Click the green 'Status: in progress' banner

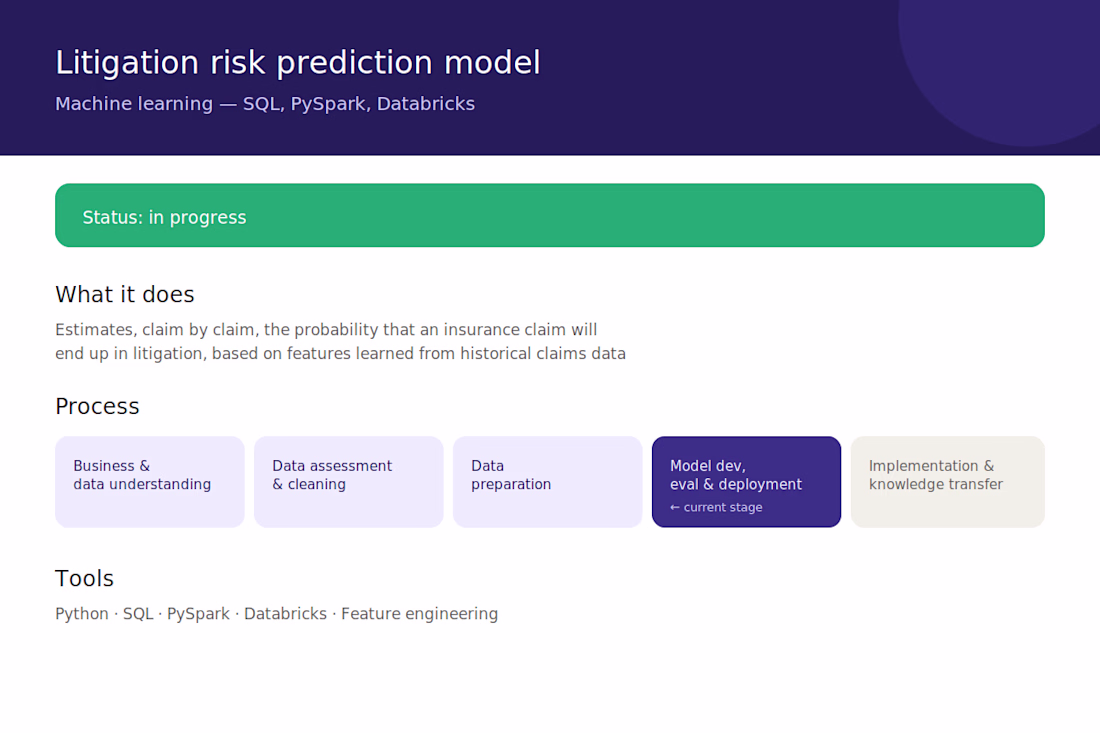click(550, 215)
